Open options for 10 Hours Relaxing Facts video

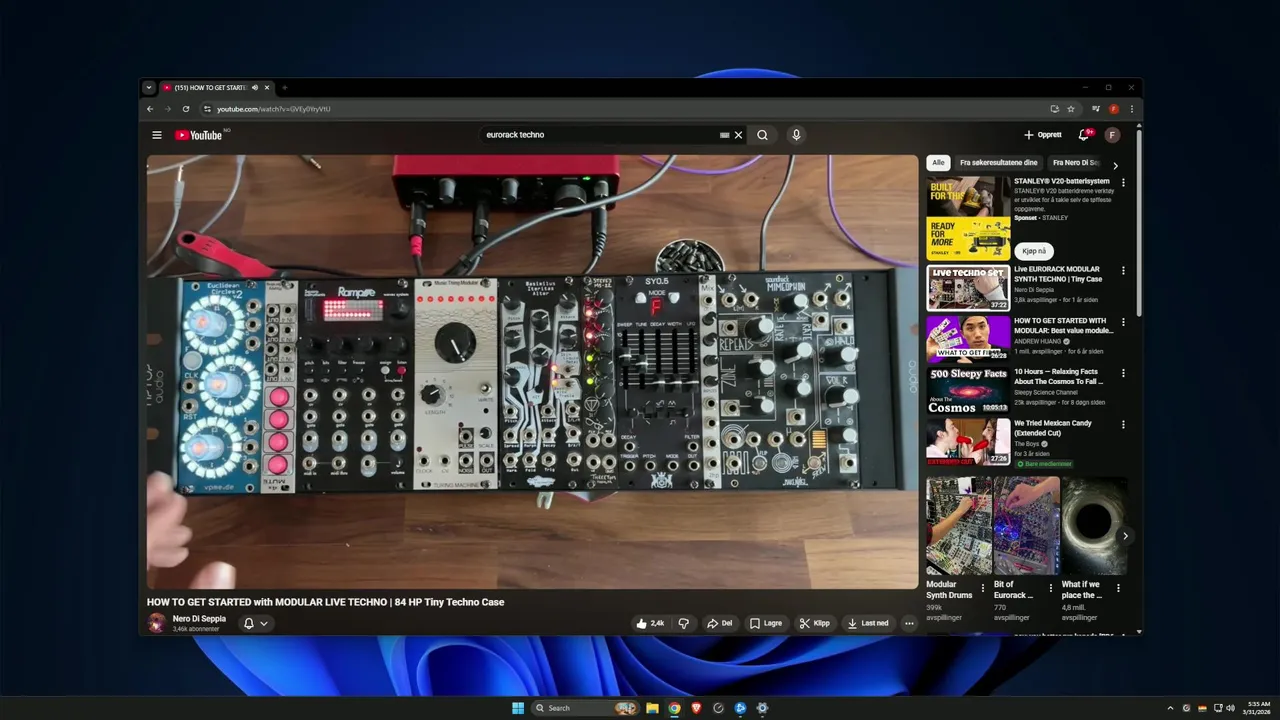[1123, 373]
